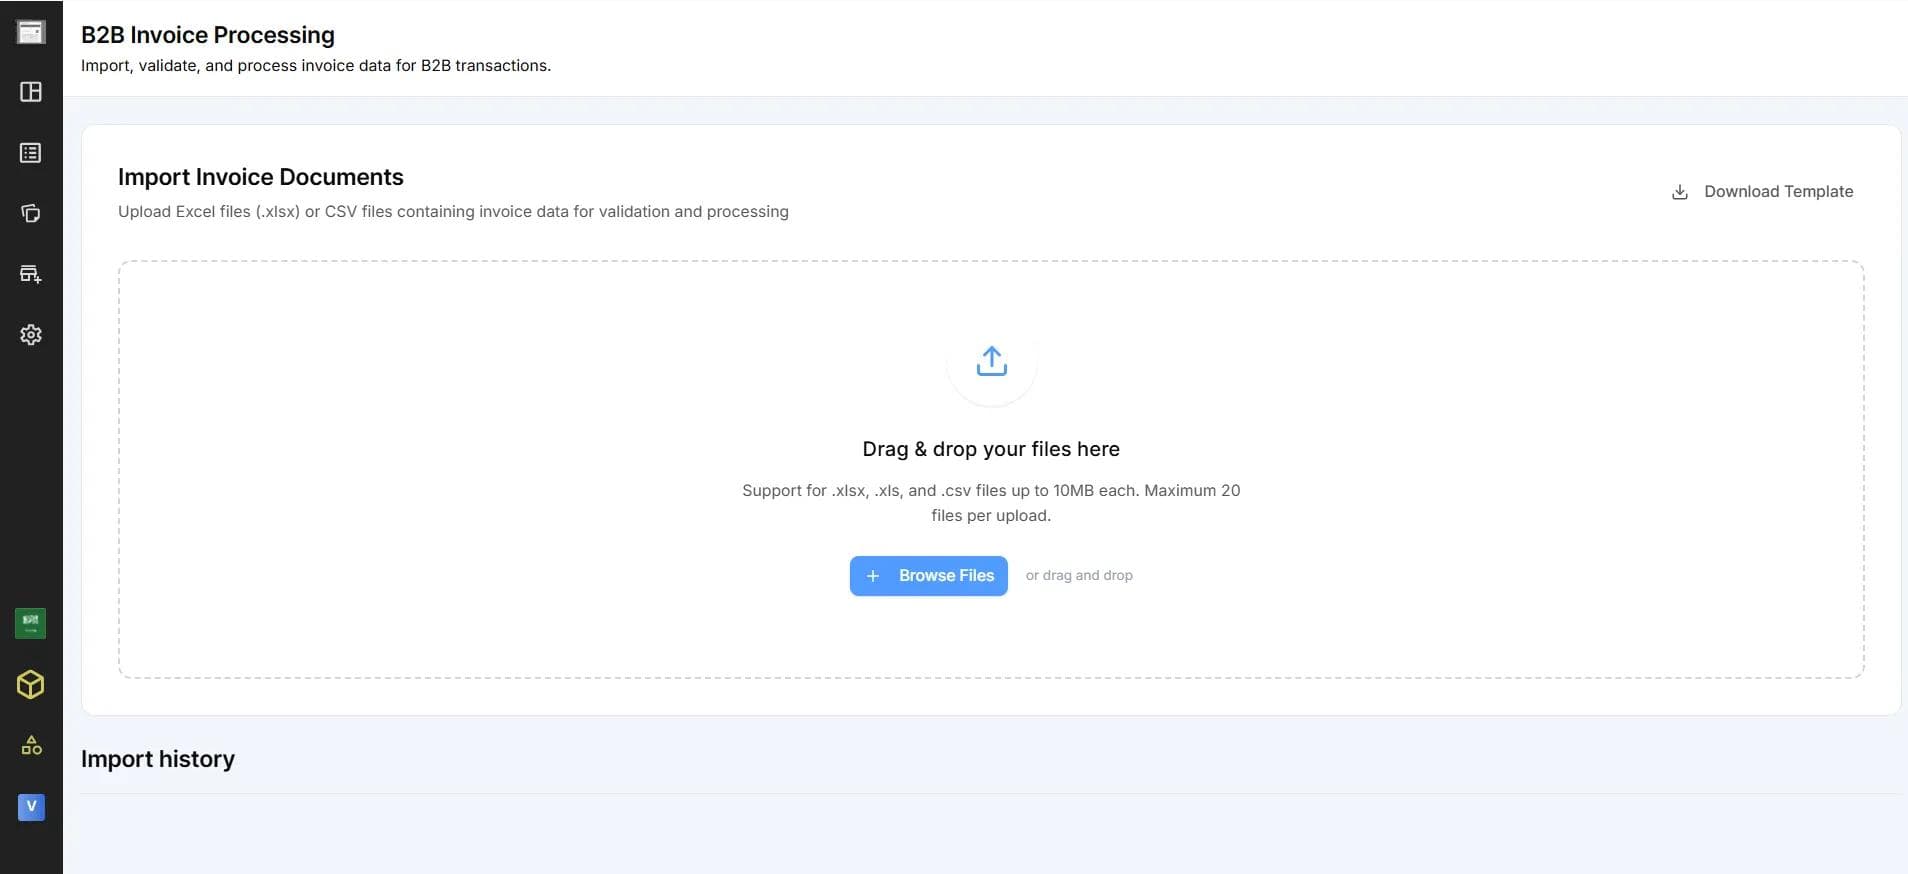Click the upload arrow icon in drop zone
Image resolution: width=1908 pixels, height=874 pixels.
991,361
